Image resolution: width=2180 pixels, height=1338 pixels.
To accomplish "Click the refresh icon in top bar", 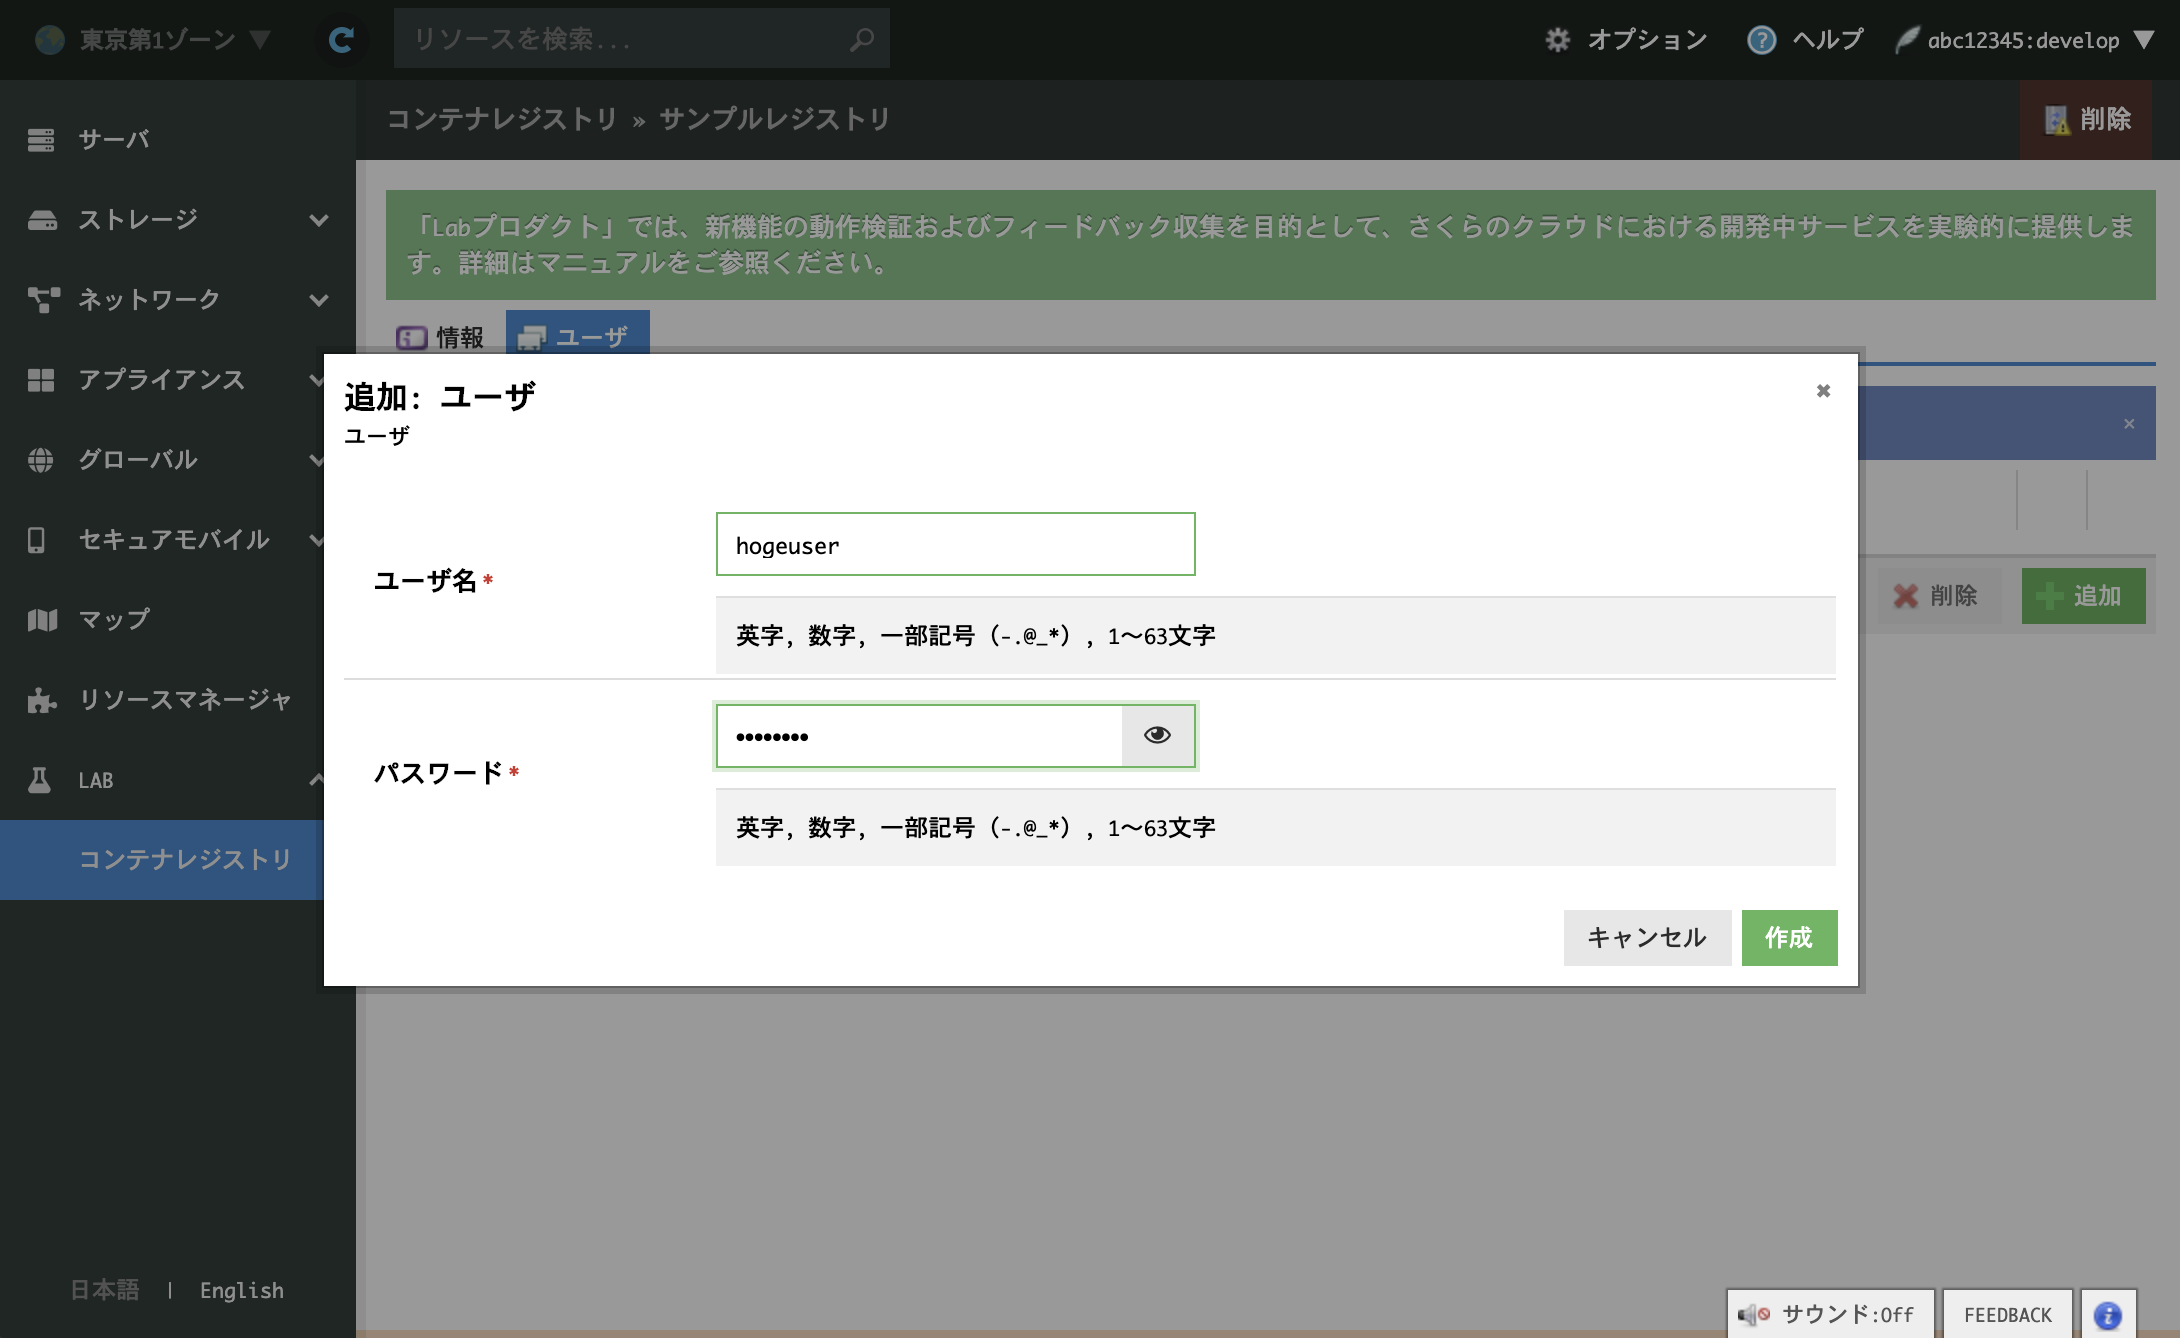I will point(341,39).
